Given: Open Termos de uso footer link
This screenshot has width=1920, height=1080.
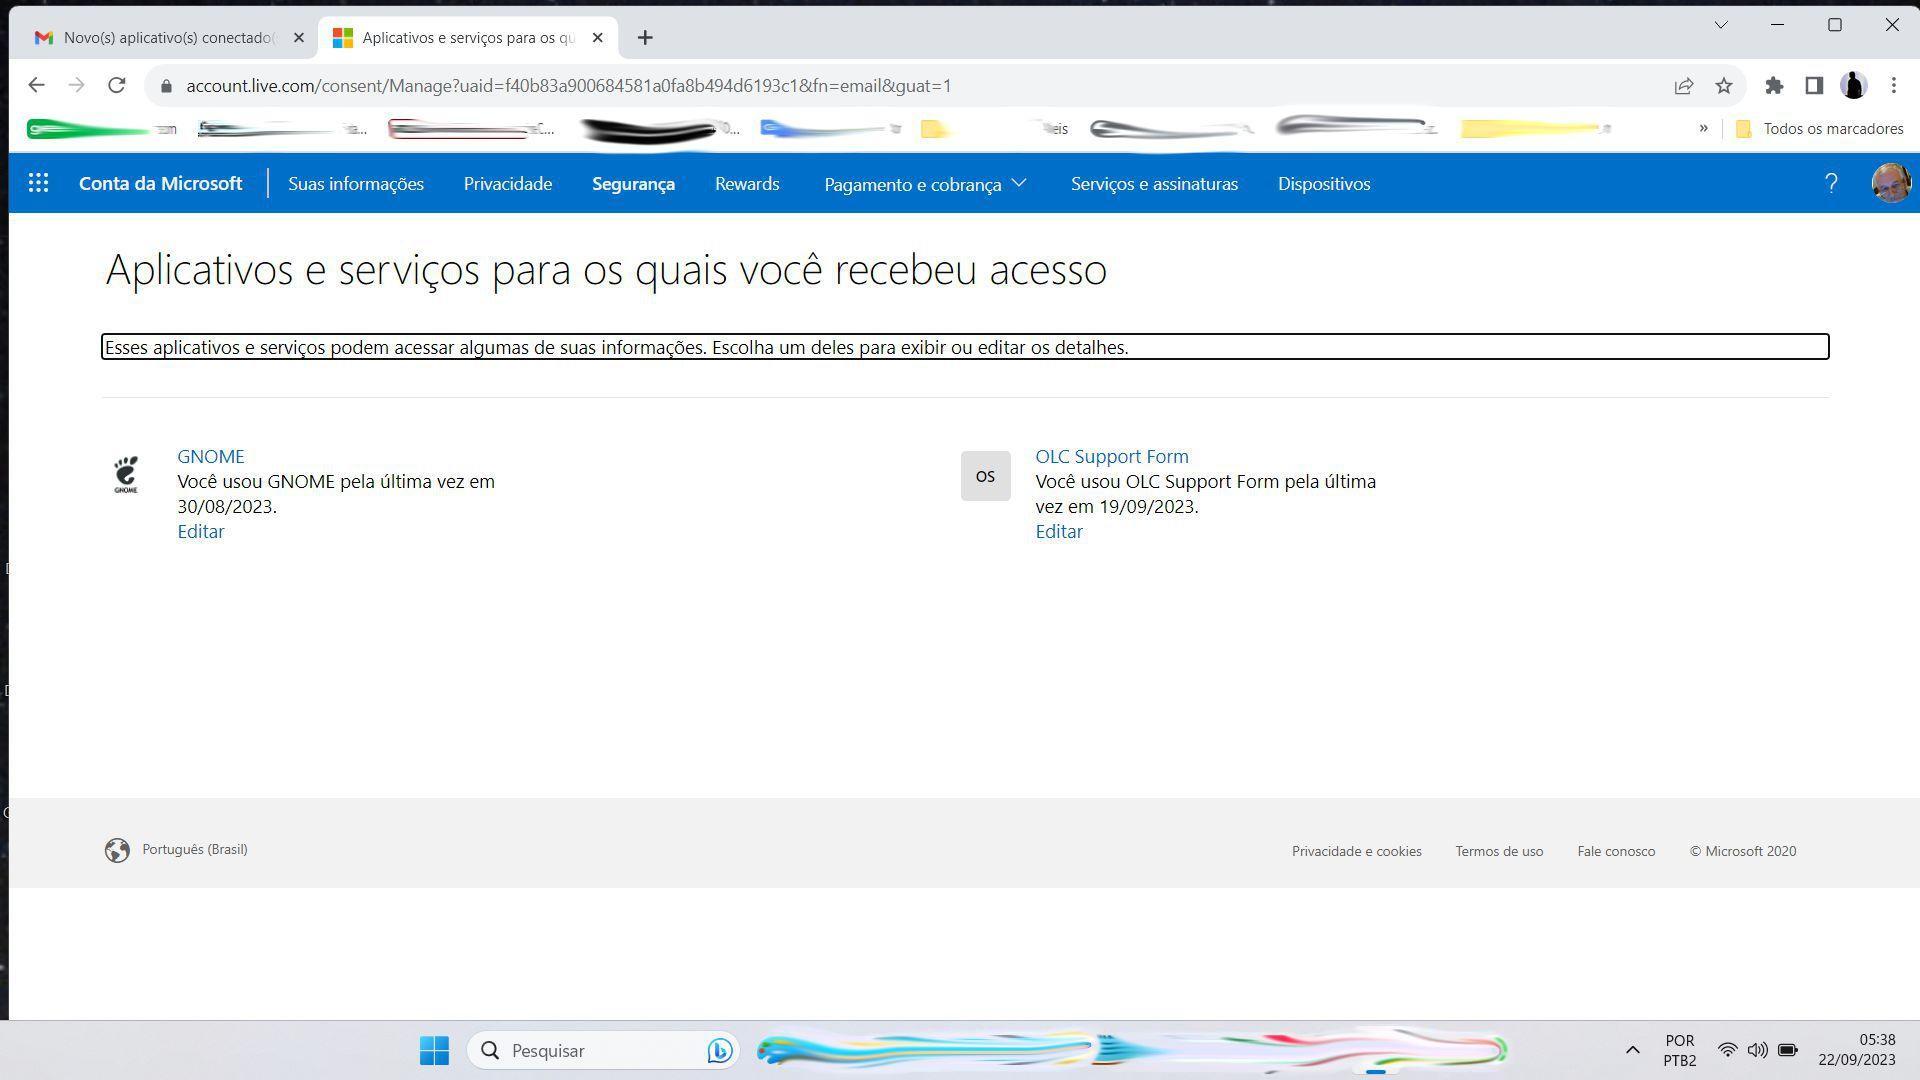Looking at the screenshot, I should [1499, 852].
